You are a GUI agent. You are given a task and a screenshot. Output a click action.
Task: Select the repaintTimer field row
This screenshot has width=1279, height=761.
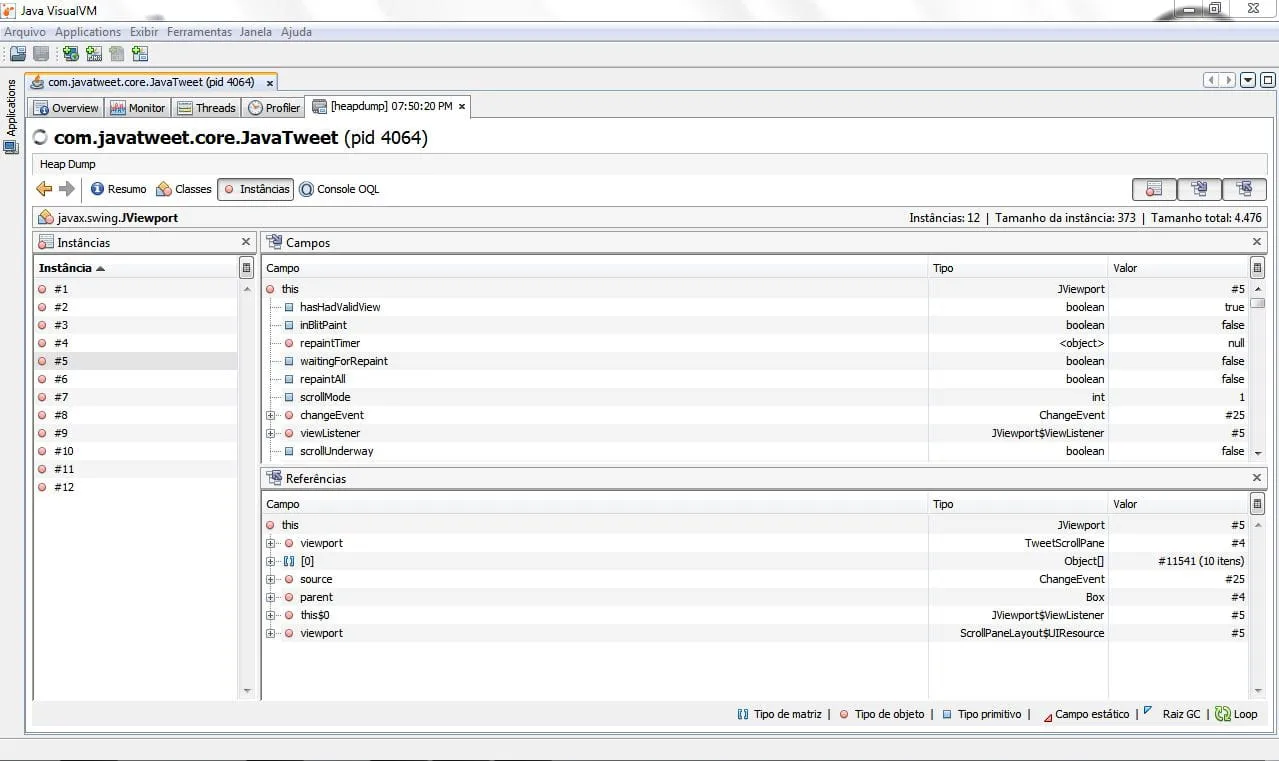click(755, 343)
